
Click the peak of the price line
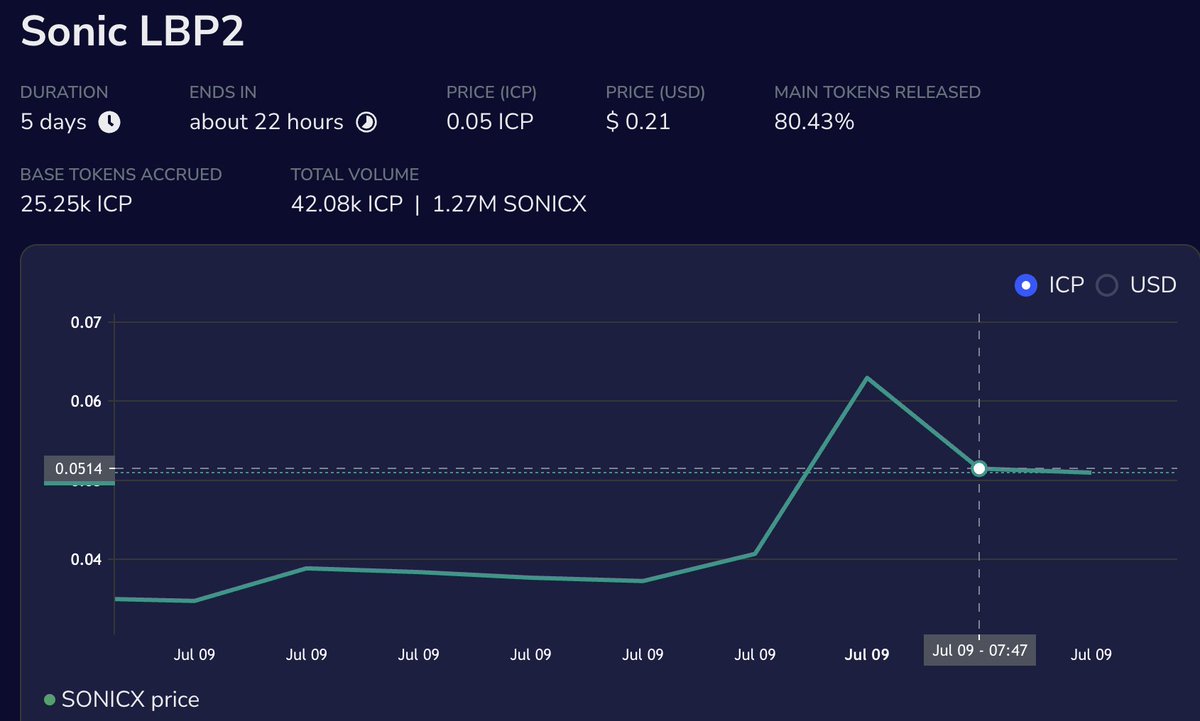point(867,377)
